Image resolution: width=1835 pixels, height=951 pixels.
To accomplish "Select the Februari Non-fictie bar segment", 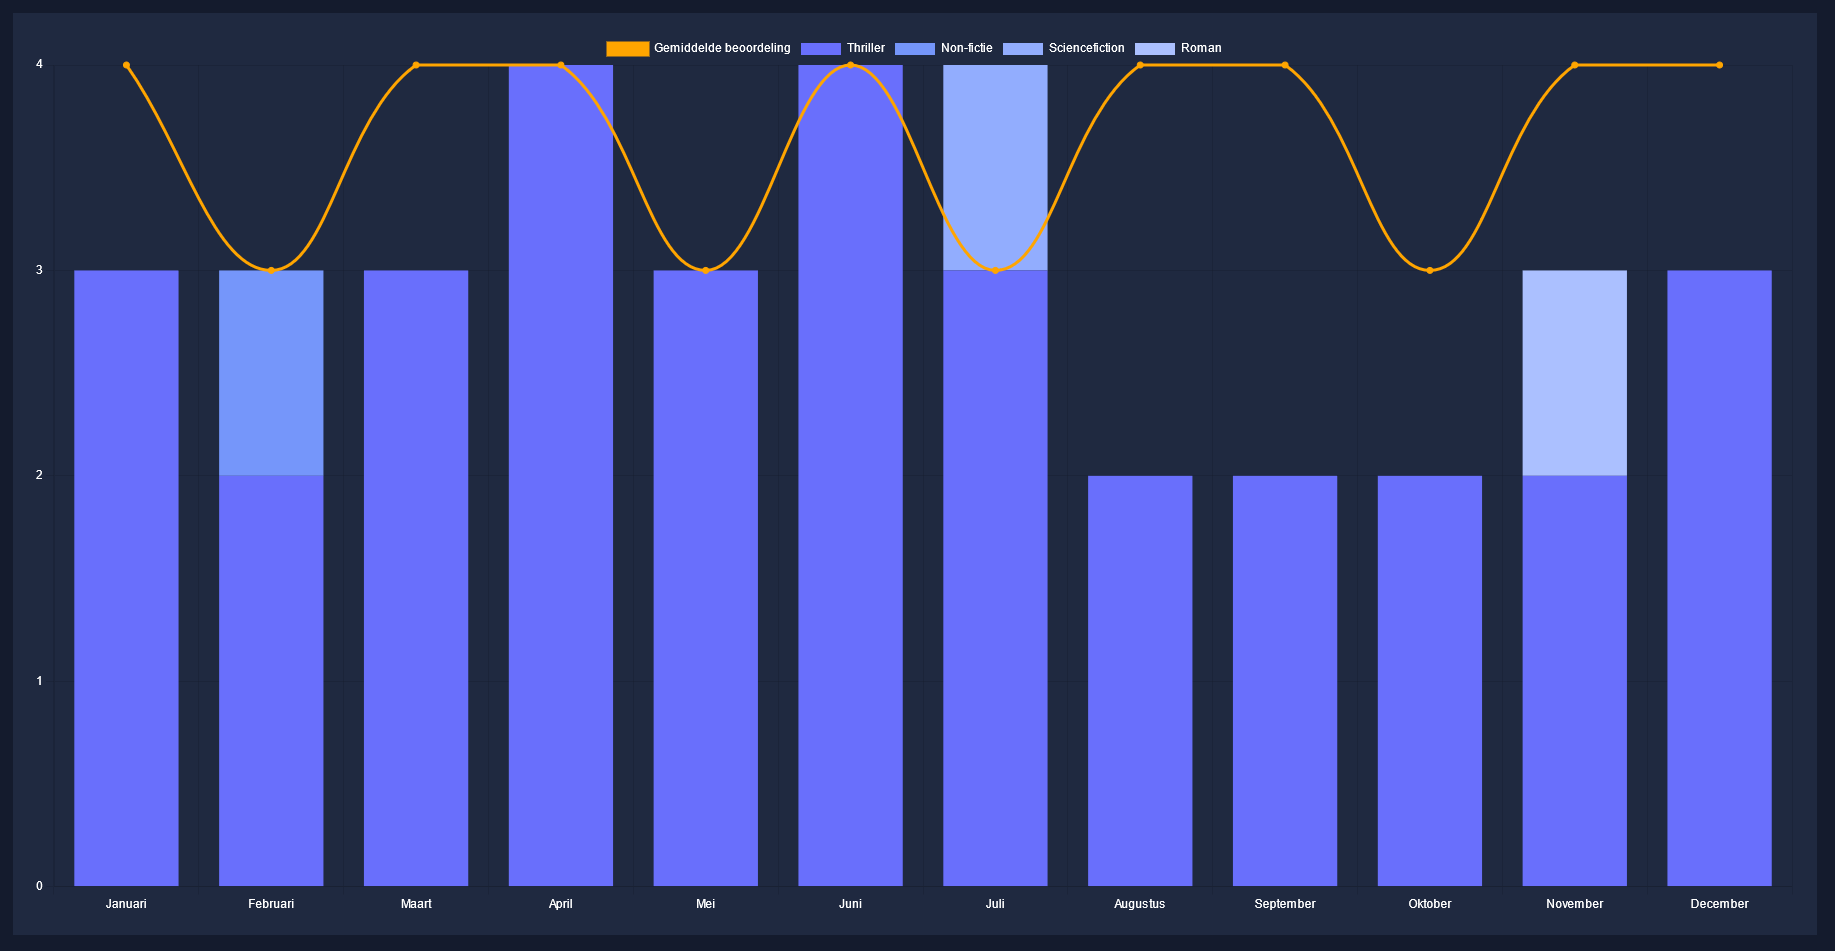I will coord(271,373).
